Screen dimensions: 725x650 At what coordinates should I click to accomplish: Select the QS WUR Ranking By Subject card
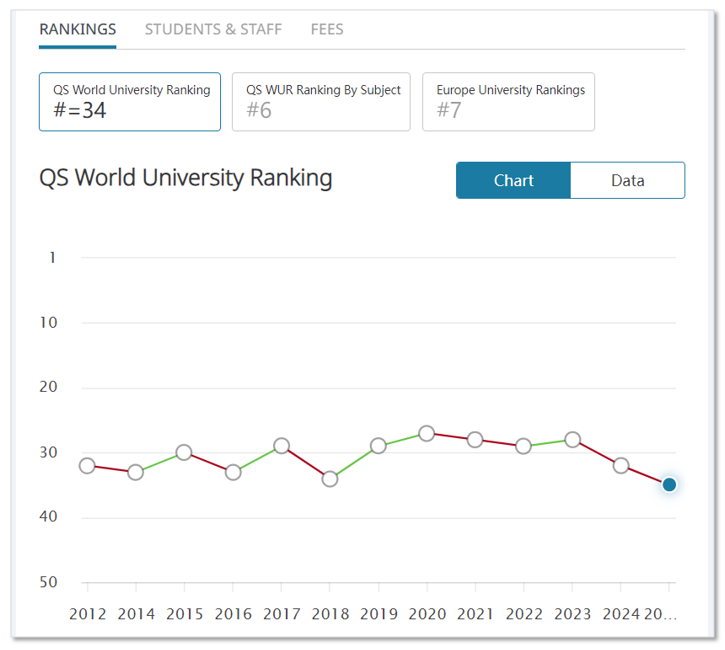(321, 102)
